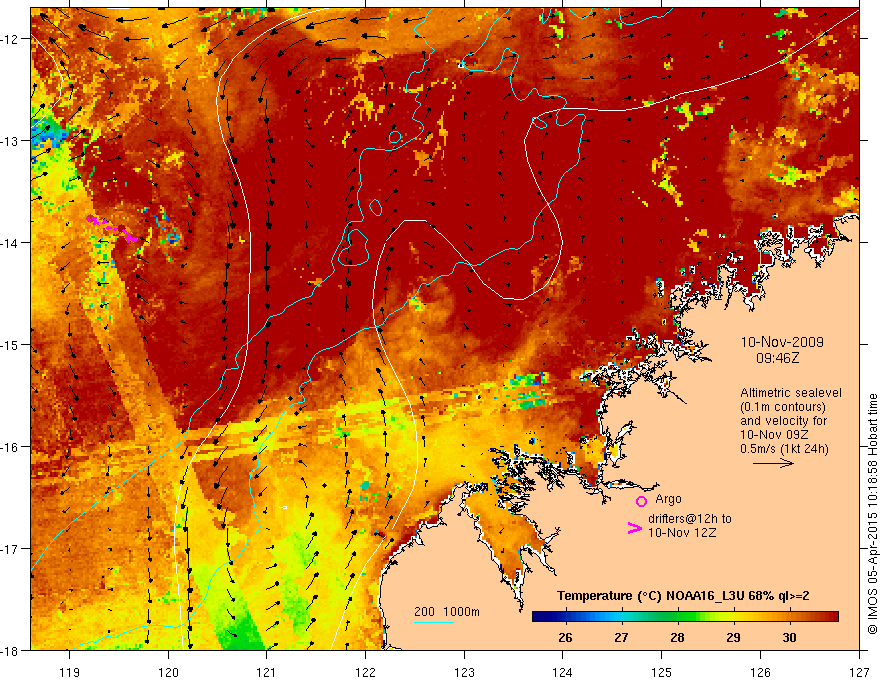Click the 'Temperature (°C) NOAA16_L3U 68% ql>=2' title
This screenshot has width=880, height=680.
click(683, 596)
